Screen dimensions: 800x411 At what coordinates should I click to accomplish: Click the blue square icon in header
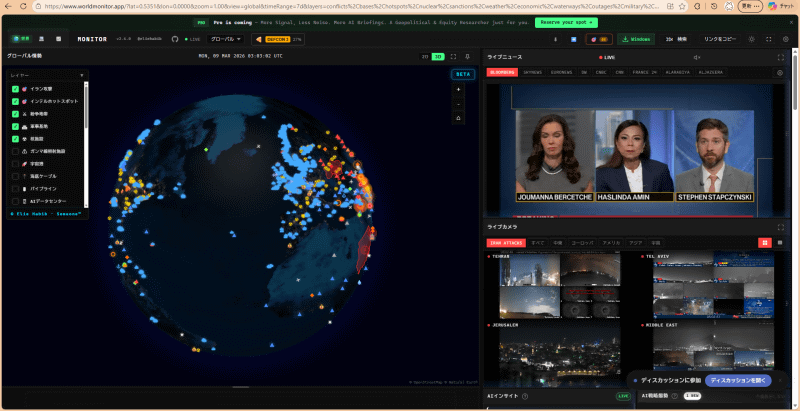(573, 39)
